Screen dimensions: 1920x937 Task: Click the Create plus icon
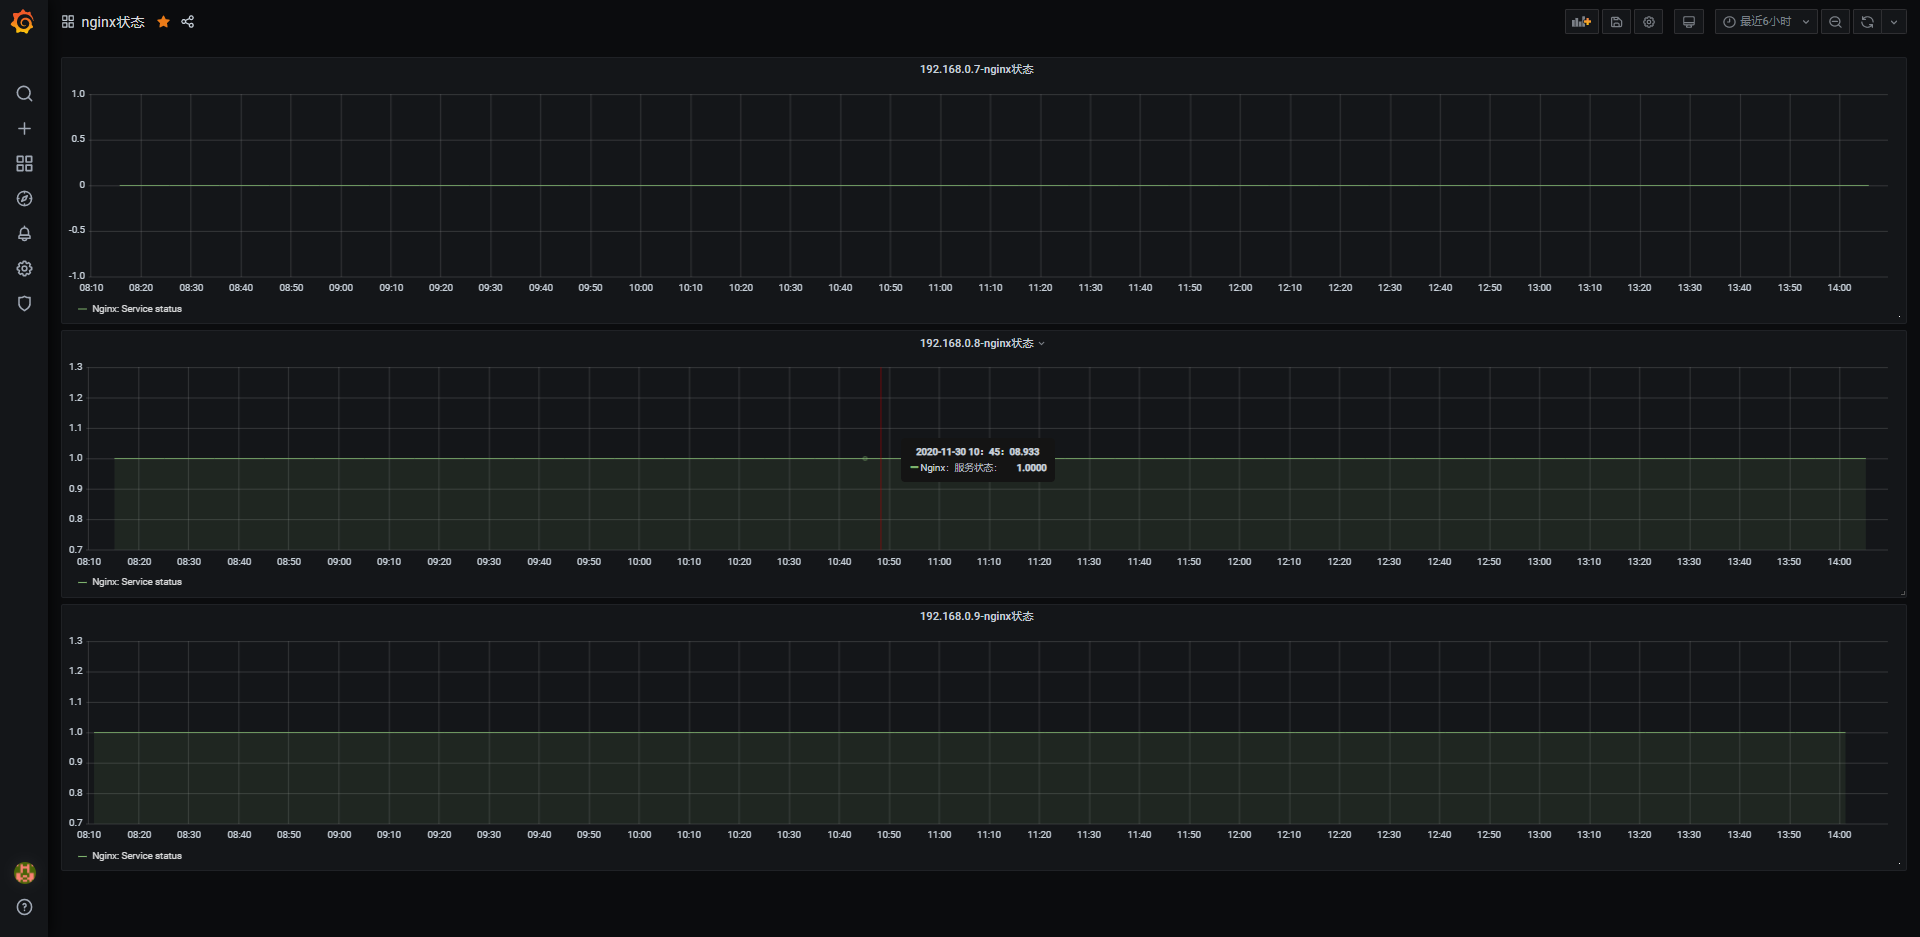[x=25, y=129]
